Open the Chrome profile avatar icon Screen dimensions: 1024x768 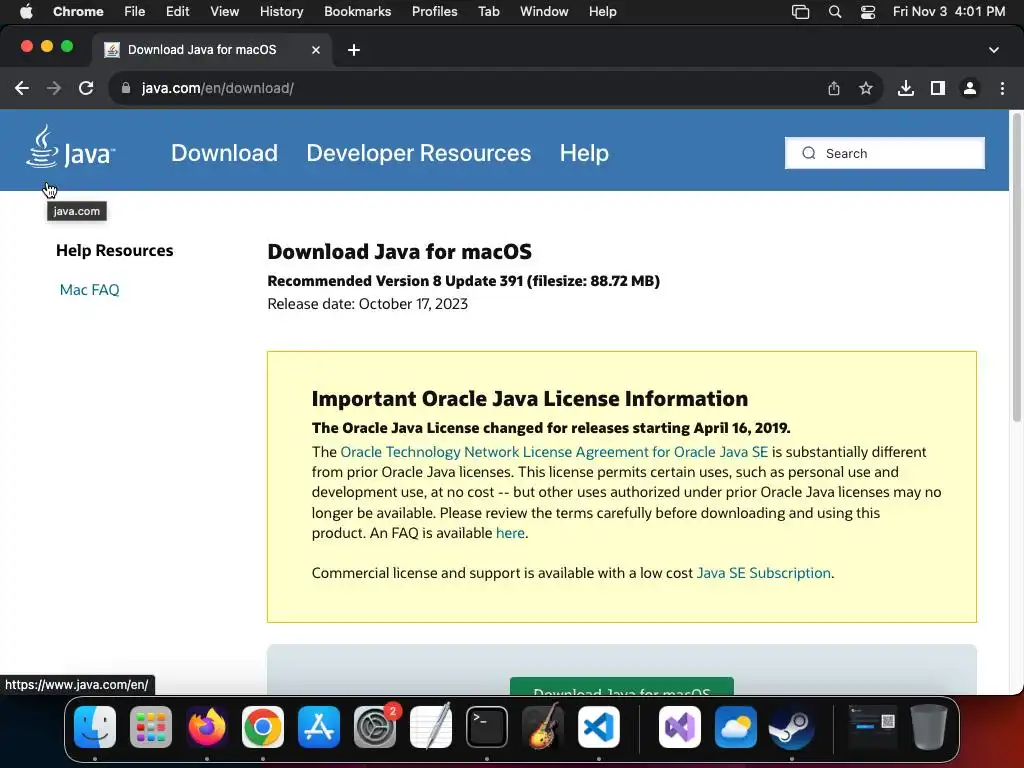(x=970, y=88)
